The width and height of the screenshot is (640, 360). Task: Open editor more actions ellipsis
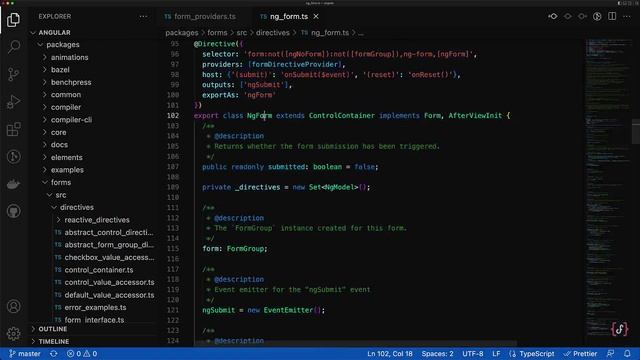[627, 16]
